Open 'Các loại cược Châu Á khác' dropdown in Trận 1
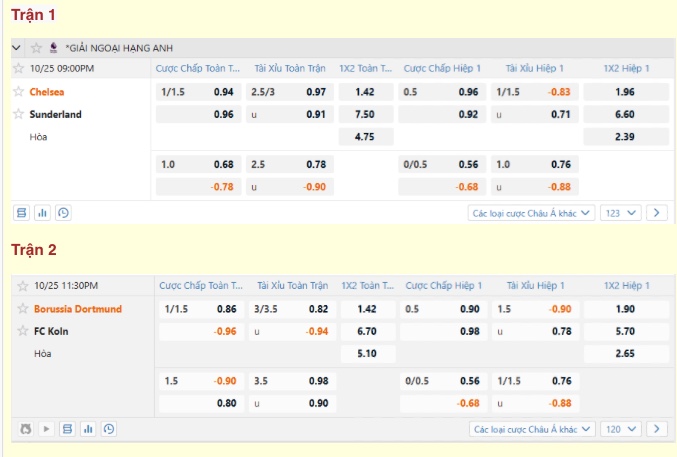 tap(532, 213)
